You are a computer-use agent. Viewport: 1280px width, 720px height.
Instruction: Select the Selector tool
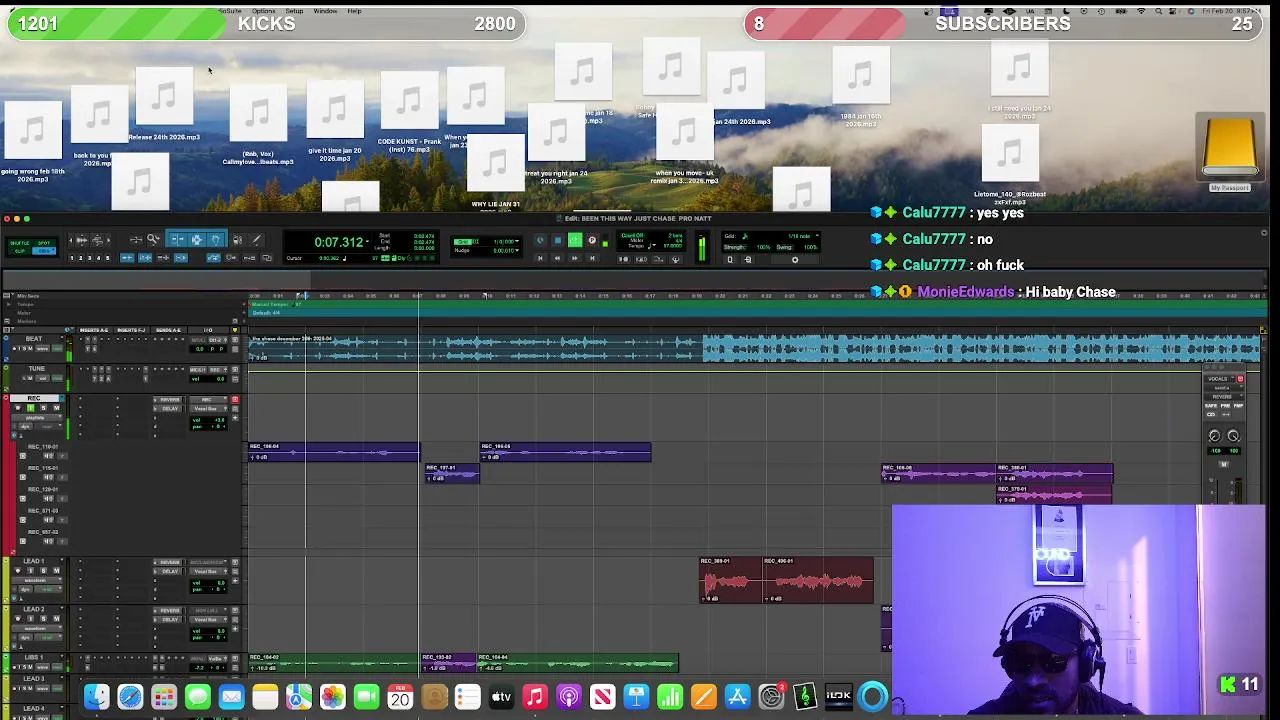(x=196, y=239)
